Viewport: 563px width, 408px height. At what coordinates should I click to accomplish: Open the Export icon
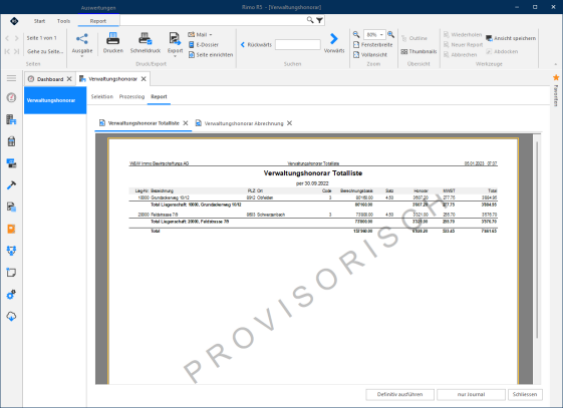pyautogui.click(x=175, y=39)
